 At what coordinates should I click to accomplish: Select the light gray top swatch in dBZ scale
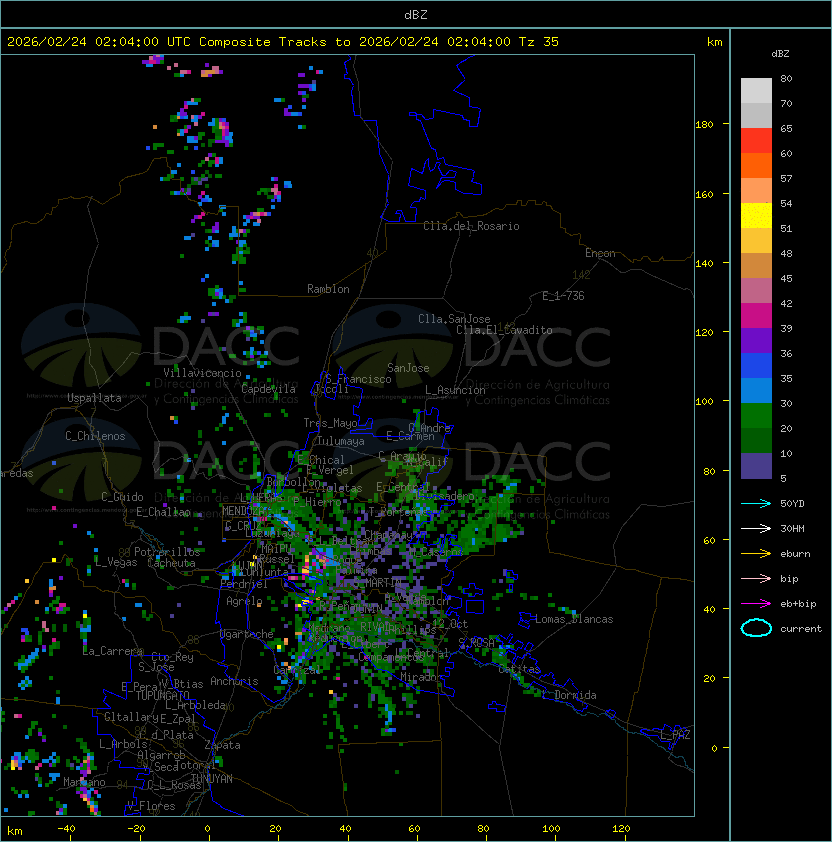756,91
